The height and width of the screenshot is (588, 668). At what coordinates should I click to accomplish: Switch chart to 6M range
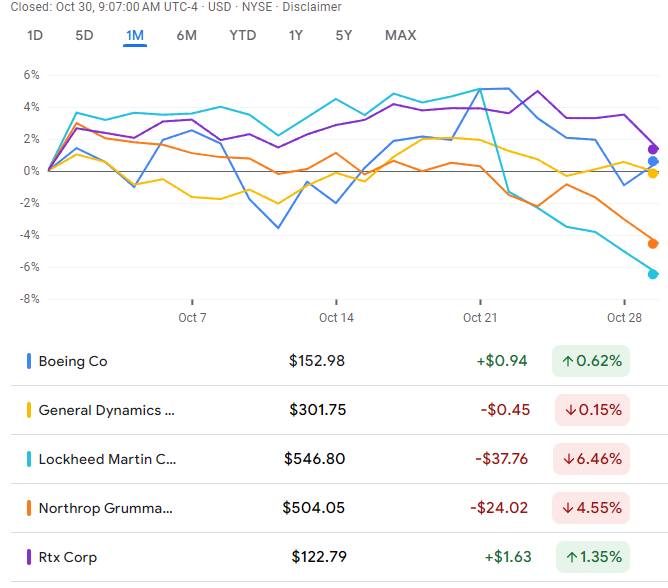187,36
